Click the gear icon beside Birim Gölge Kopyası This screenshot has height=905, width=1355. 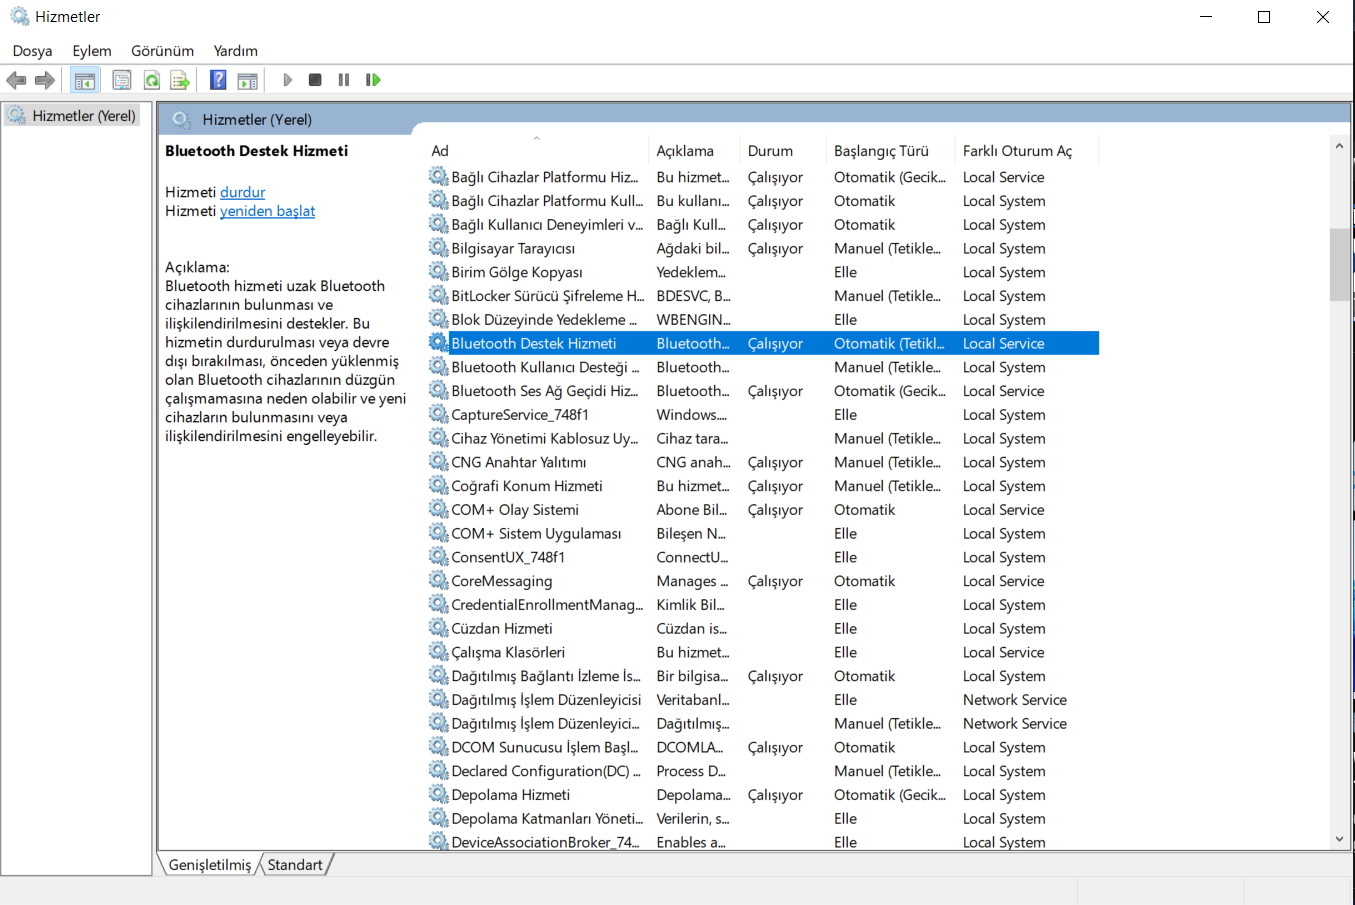pos(438,272)
